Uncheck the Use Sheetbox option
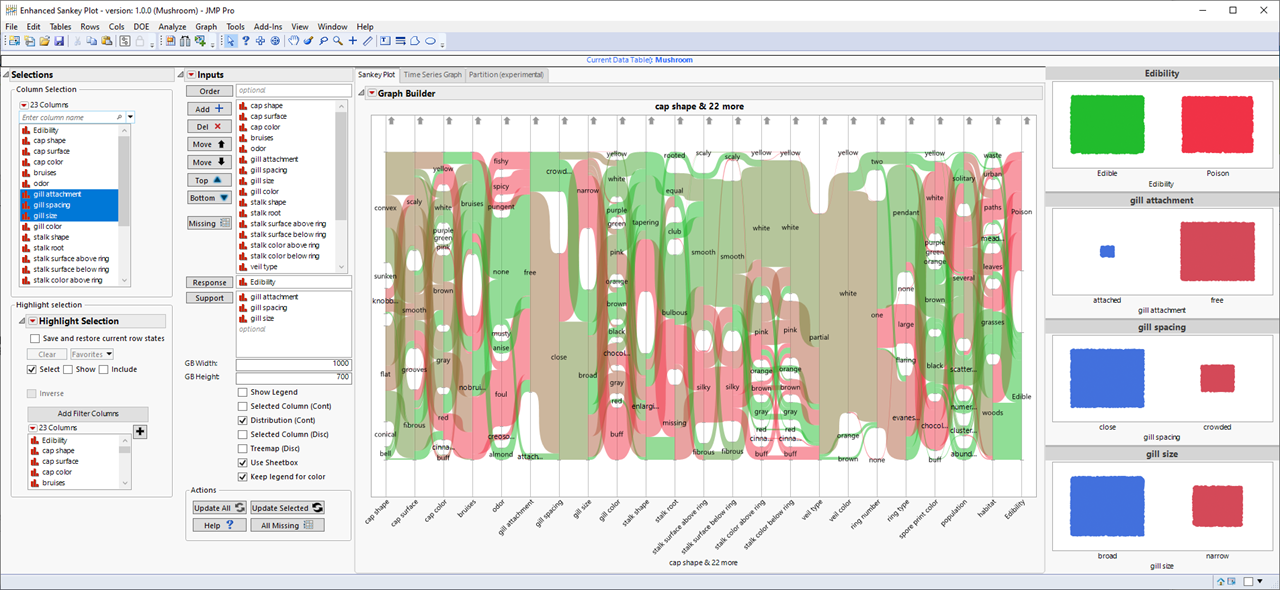This screenshot has width=1280, height=590. (x=243, y=463)
